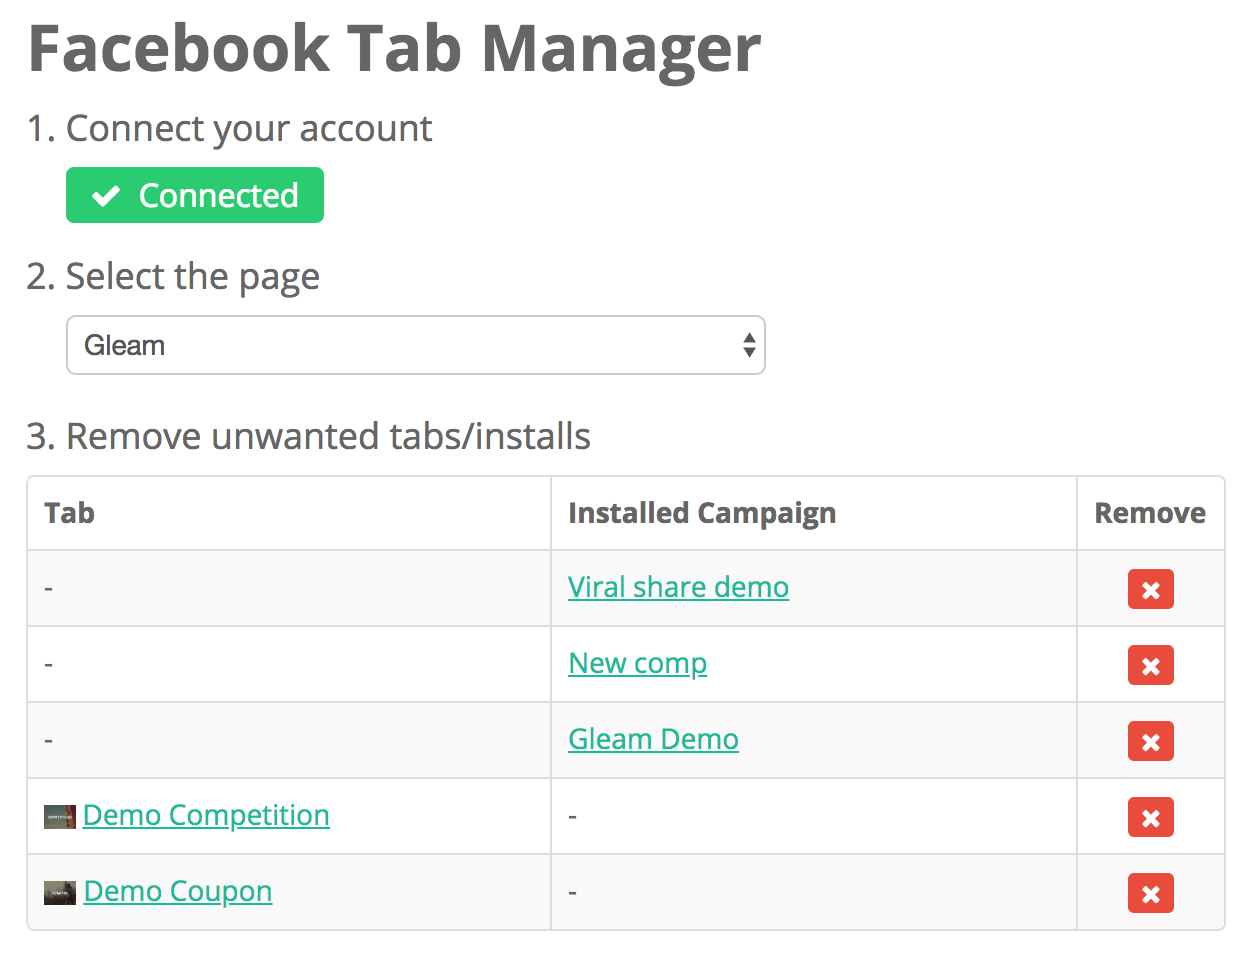Open the Demo Competition tab link
The height and width of the screenshot is (953, 1248).
(x=206, y=815)
